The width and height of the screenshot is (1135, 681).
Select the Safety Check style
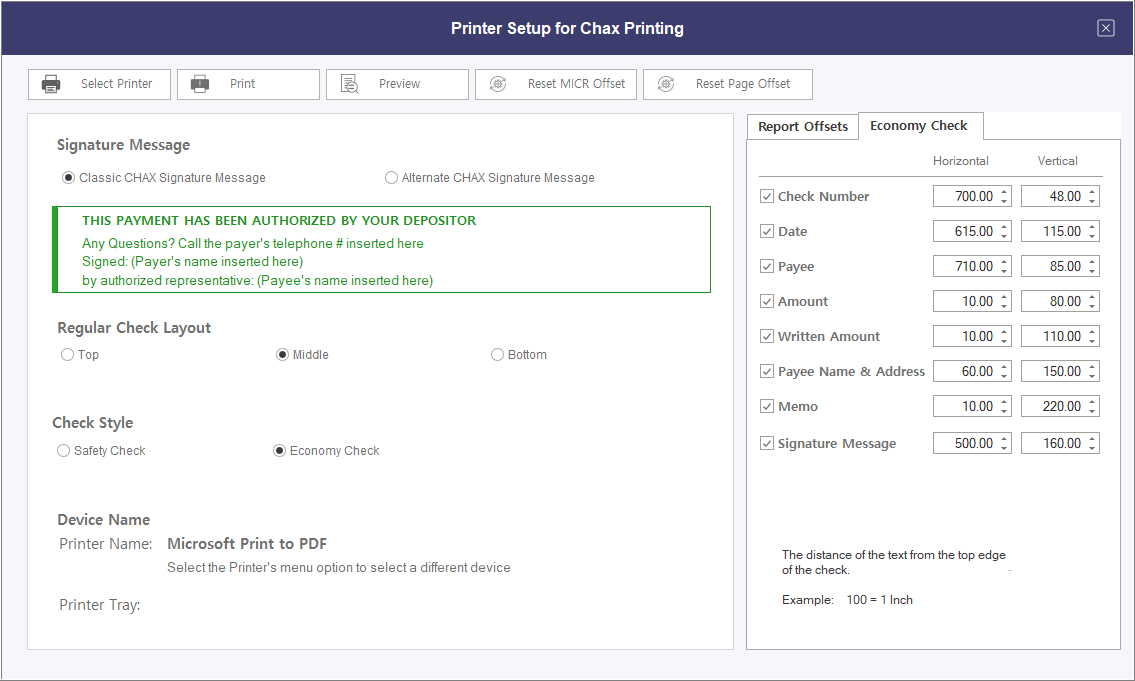(x=64, y=451)
